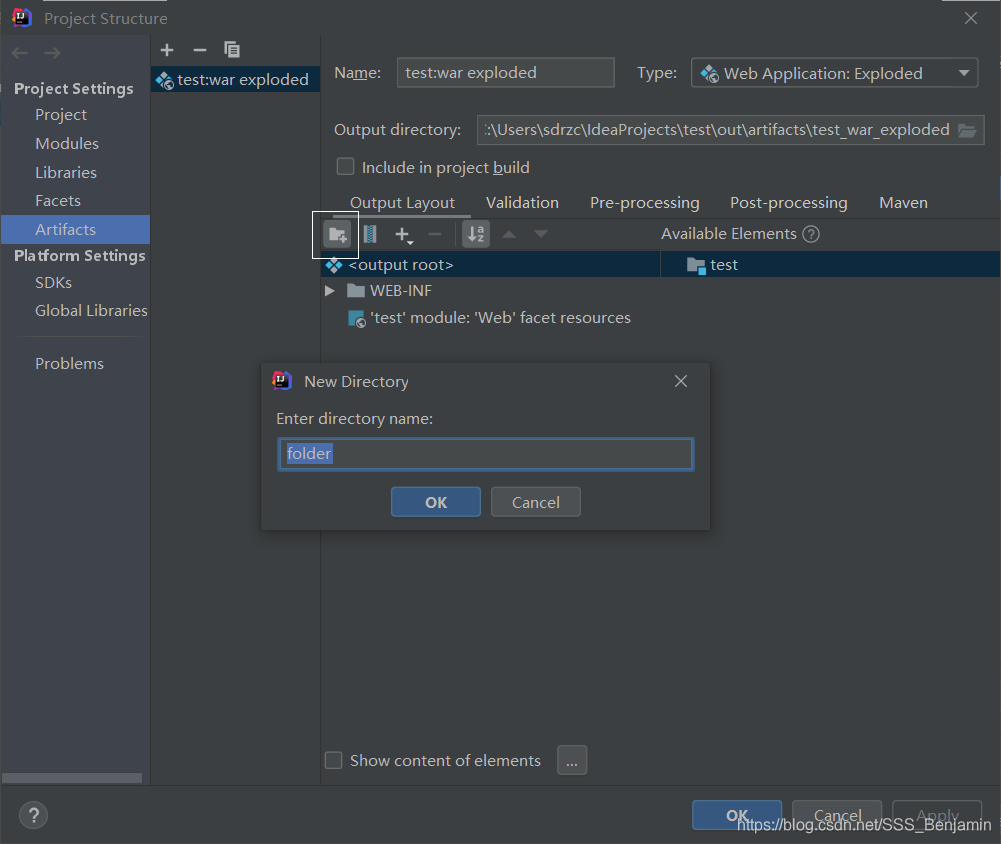This screenshot has height=844, width=1001.
Task: Toggle Show content of elements checkbox
Action: [333, 760]
